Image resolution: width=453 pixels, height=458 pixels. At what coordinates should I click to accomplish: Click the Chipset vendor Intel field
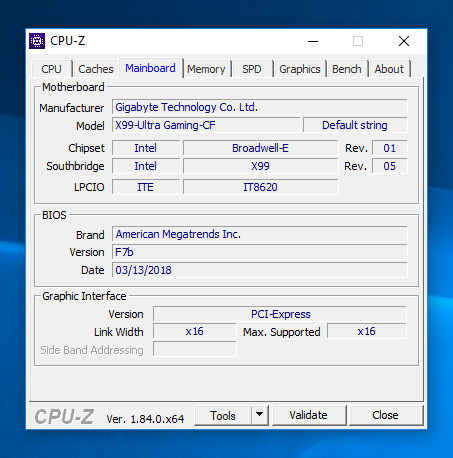point(146,148)
